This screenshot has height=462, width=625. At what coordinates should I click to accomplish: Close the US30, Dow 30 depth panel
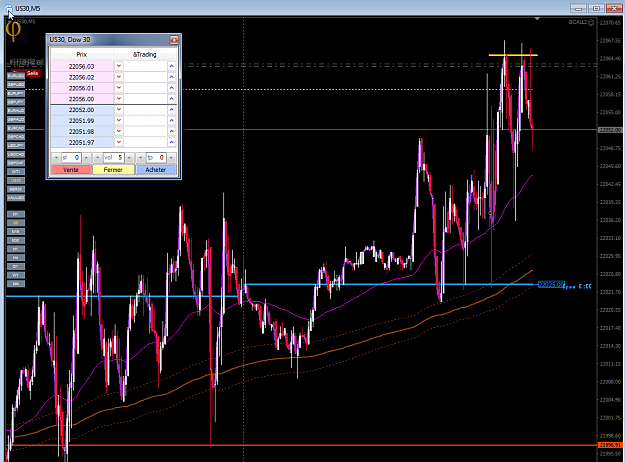[174, 40]
